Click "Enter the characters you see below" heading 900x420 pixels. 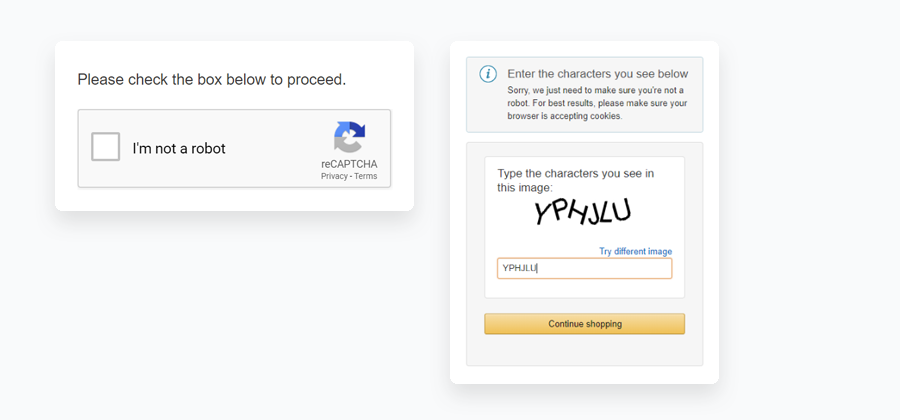tap(597, 74)
